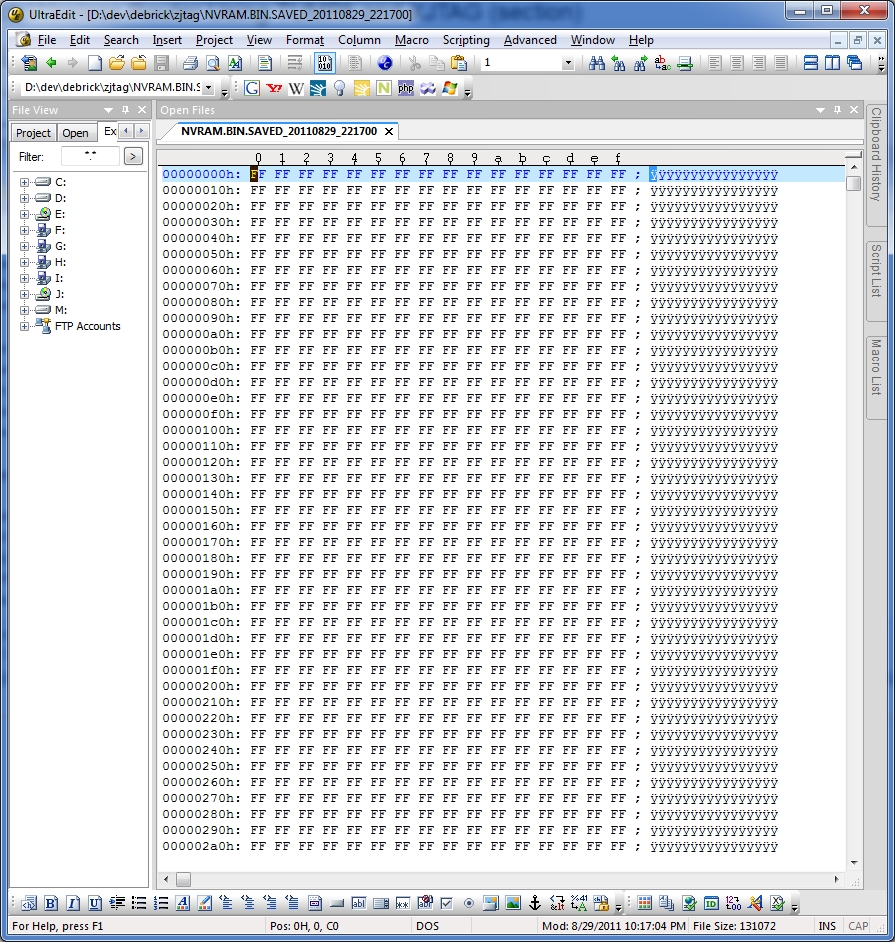The height and width of the screenshot is (942, 895).
Task: Toggle pin on File View panel
Action: coord(125,110)
